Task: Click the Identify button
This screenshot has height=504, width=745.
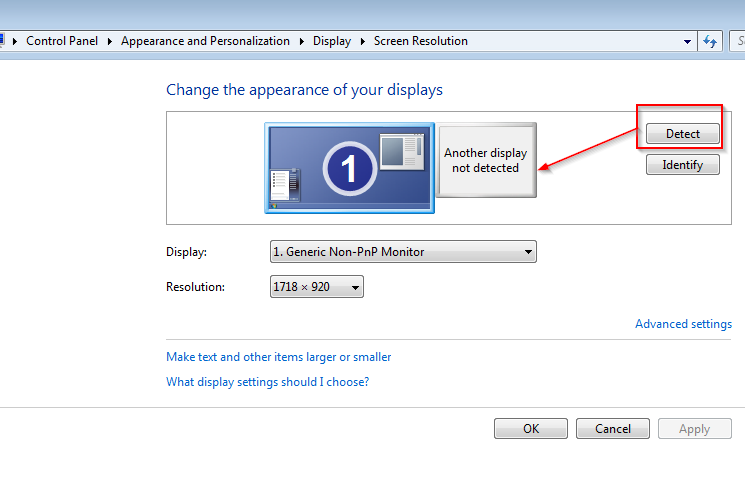Action: click(682, 165)
